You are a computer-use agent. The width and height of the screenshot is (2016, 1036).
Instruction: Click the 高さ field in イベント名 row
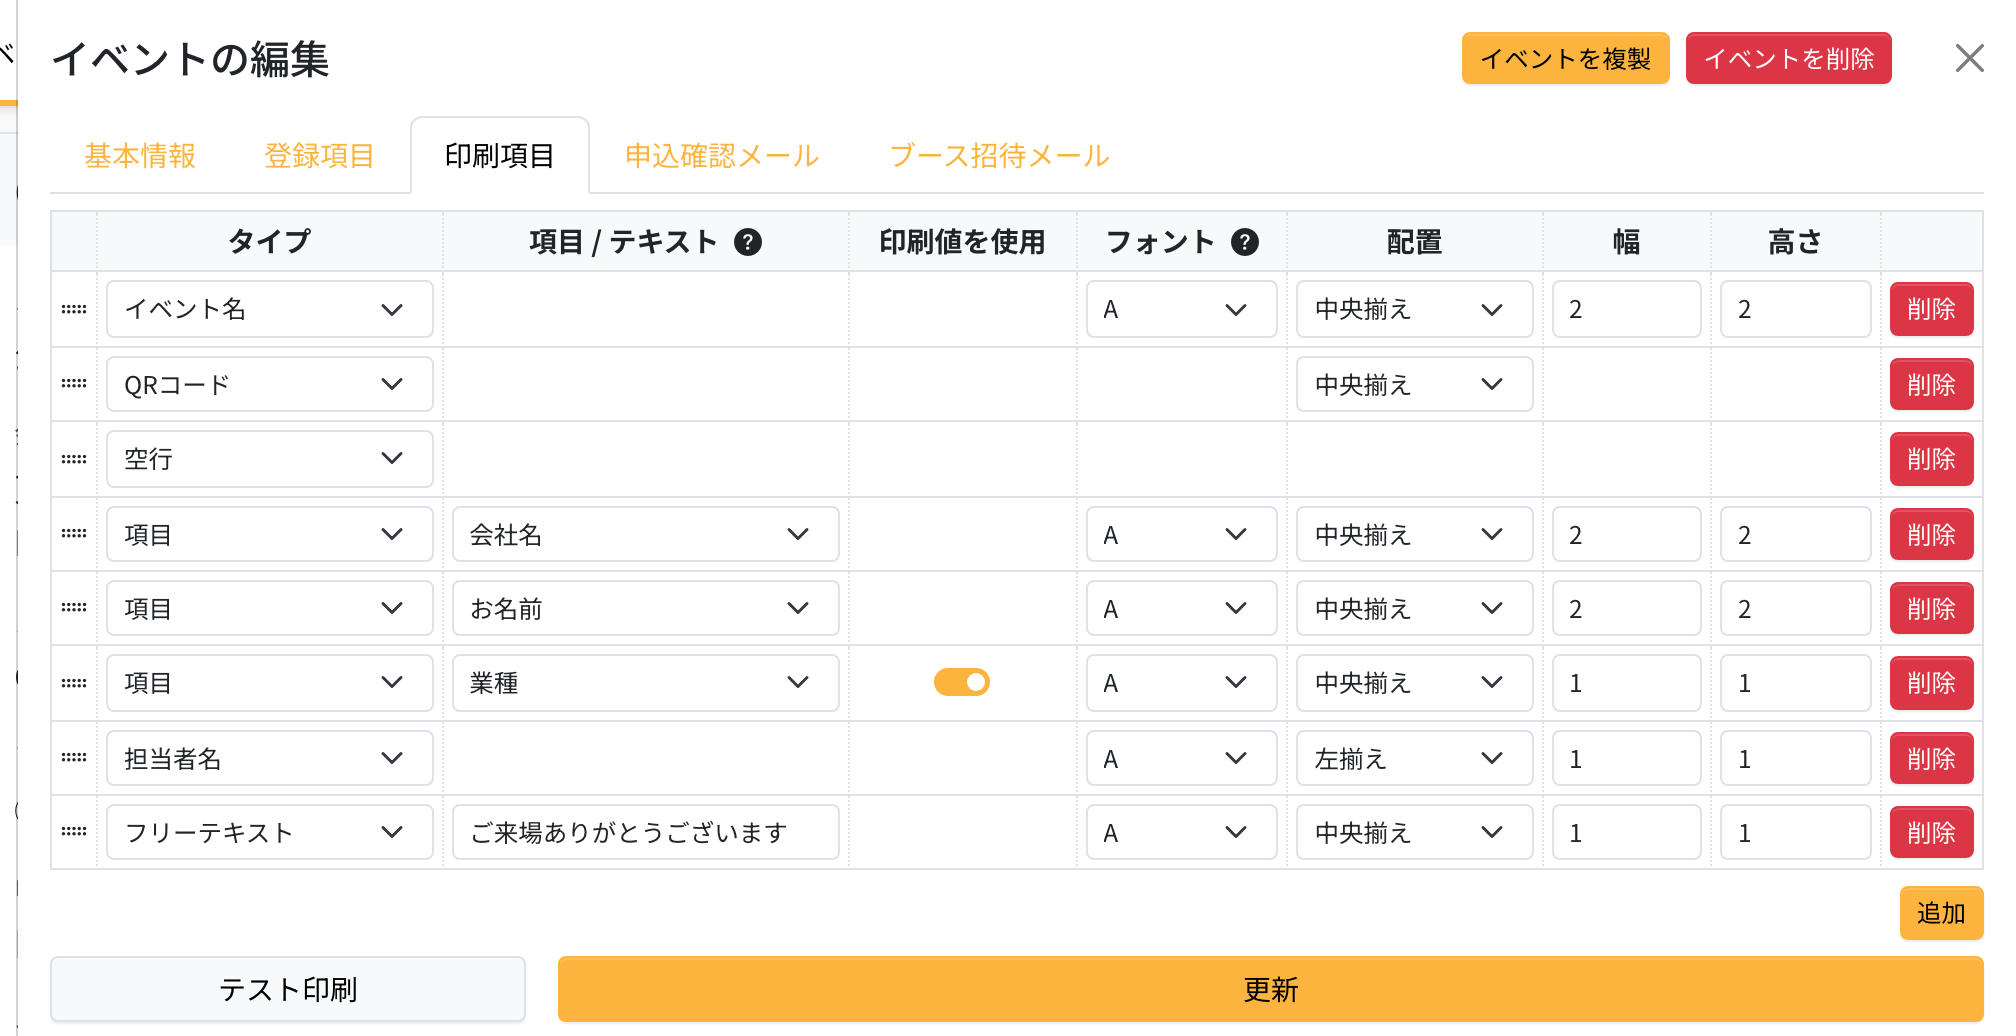coord(1796,309)
